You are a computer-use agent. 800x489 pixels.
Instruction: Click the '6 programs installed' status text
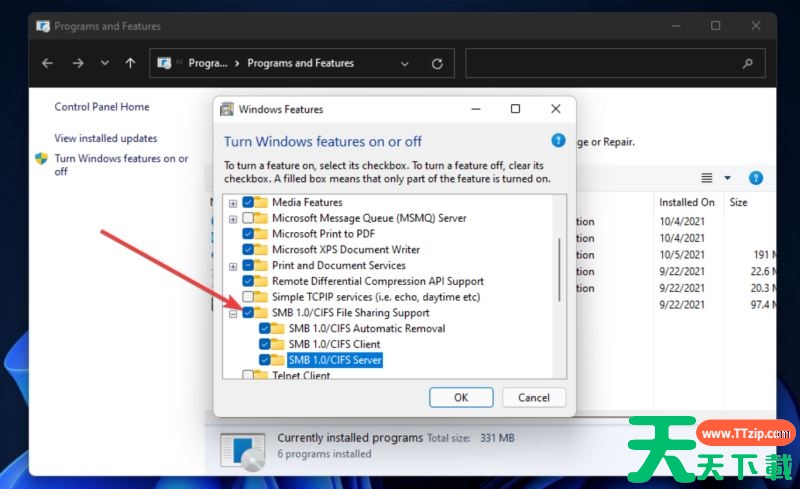[x=324, y=454]
